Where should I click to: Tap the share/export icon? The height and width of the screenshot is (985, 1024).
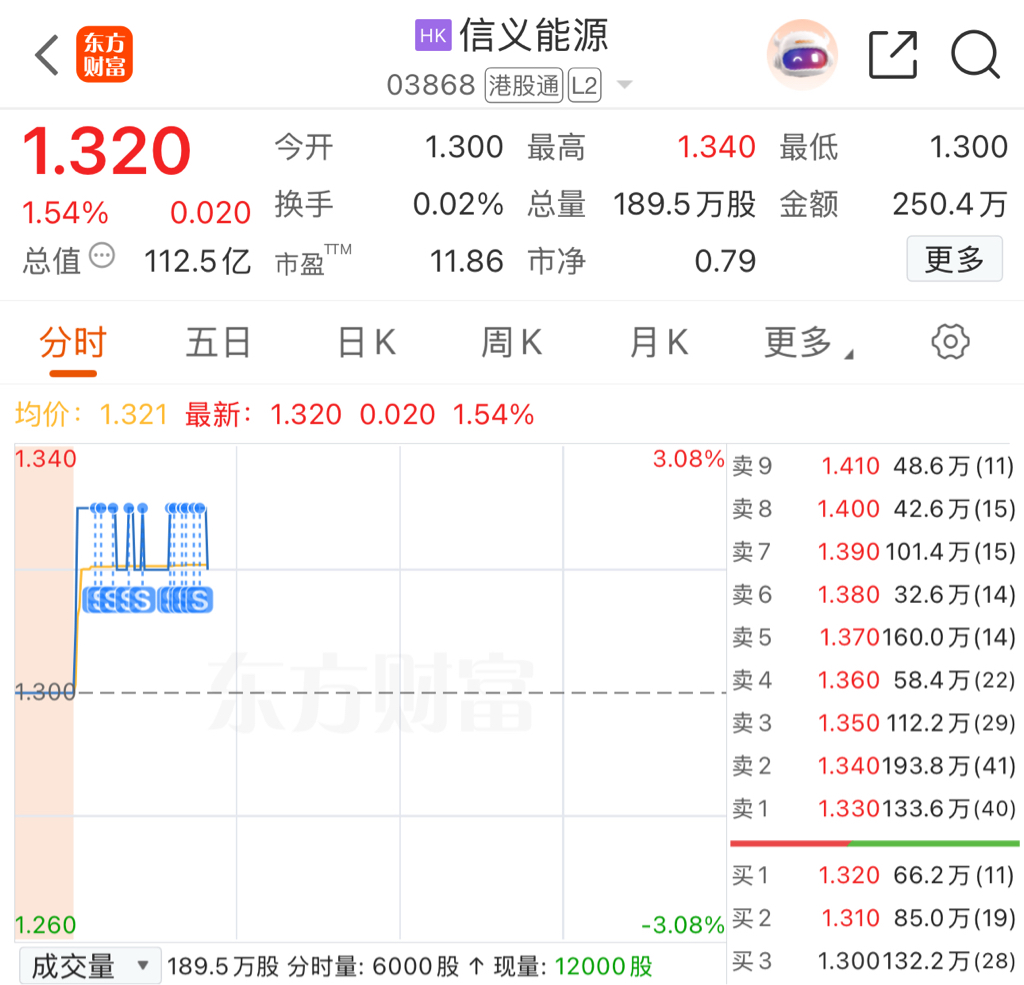click(x=893, y=55)
